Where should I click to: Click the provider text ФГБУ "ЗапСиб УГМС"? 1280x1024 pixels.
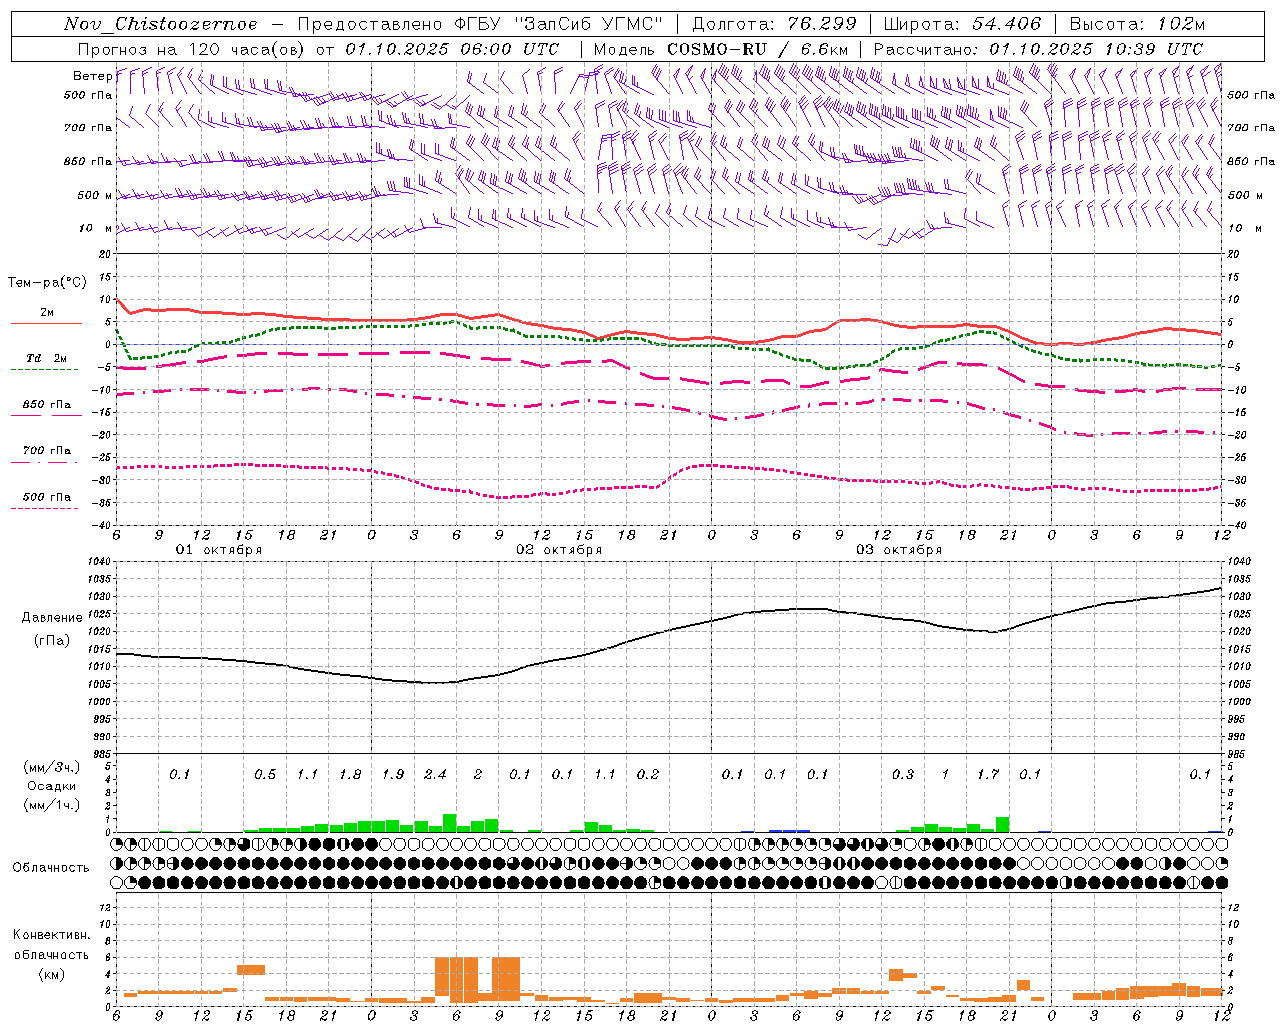pos(561,24)
